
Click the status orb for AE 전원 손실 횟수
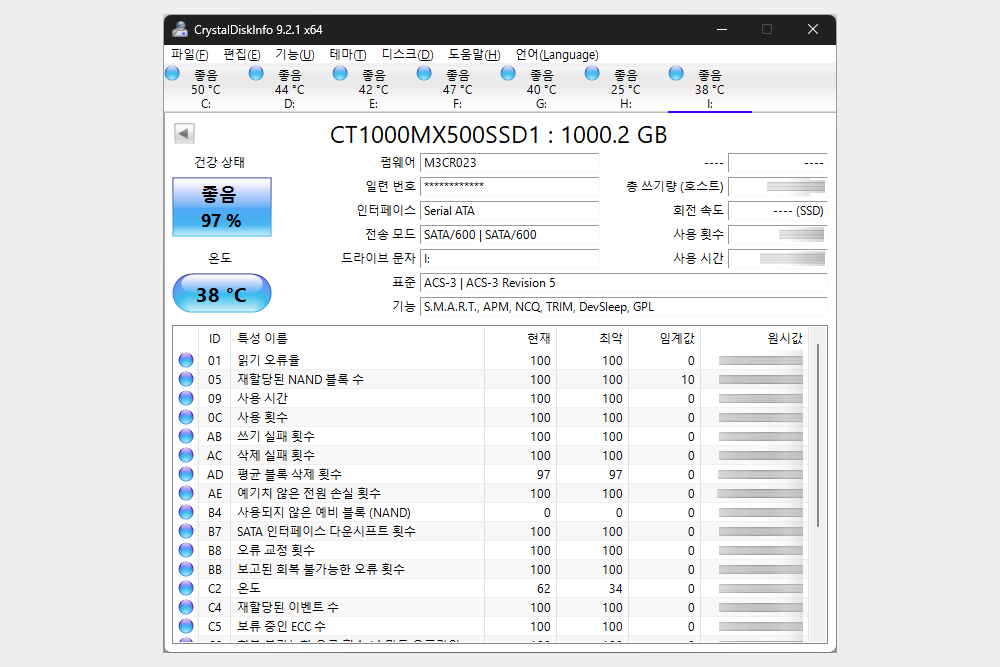coord(186,494)
